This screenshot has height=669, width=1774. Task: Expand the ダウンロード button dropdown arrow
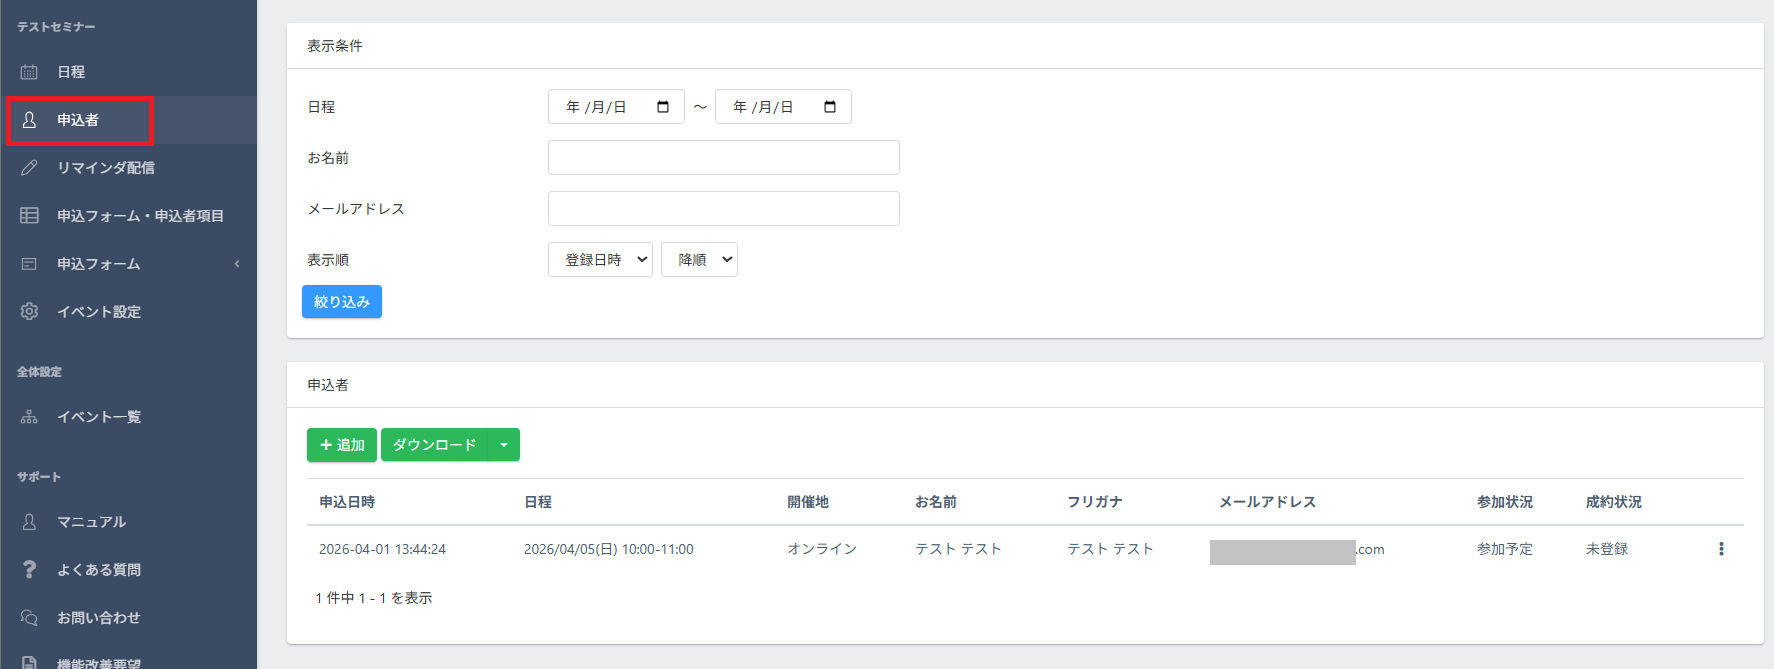coord(504,445)
